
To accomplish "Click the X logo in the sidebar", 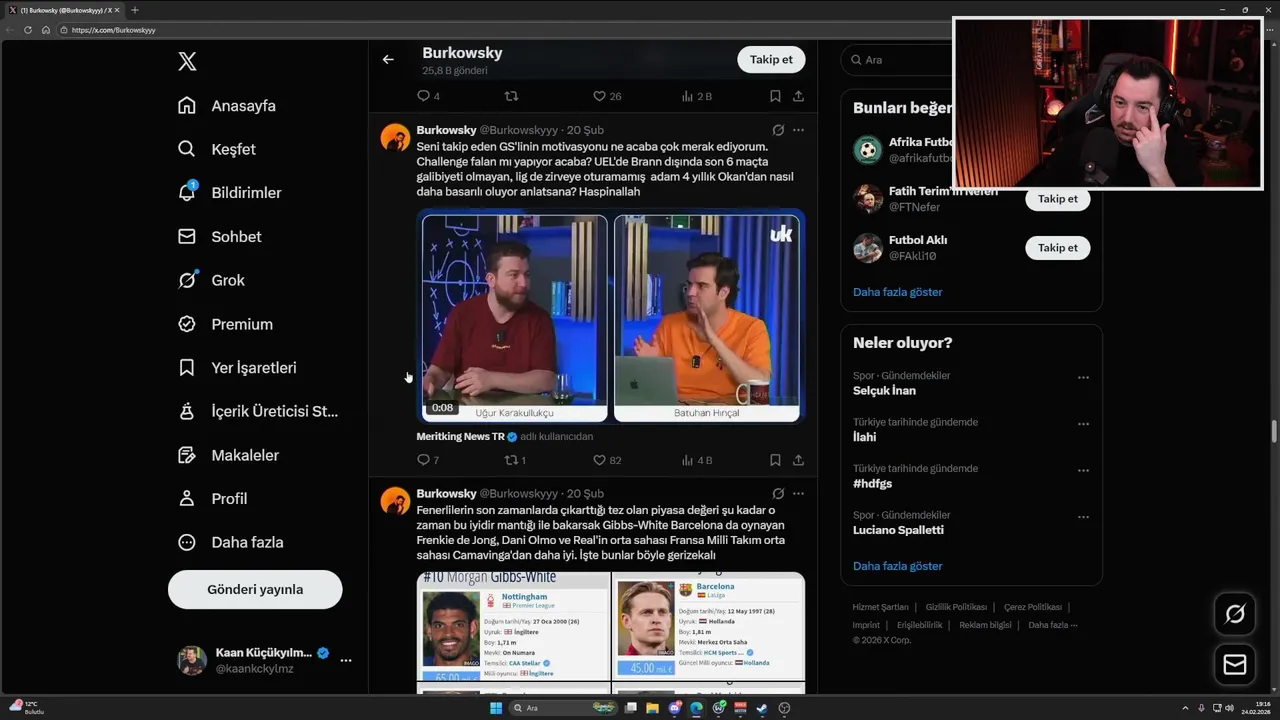I will coord(187,61).
